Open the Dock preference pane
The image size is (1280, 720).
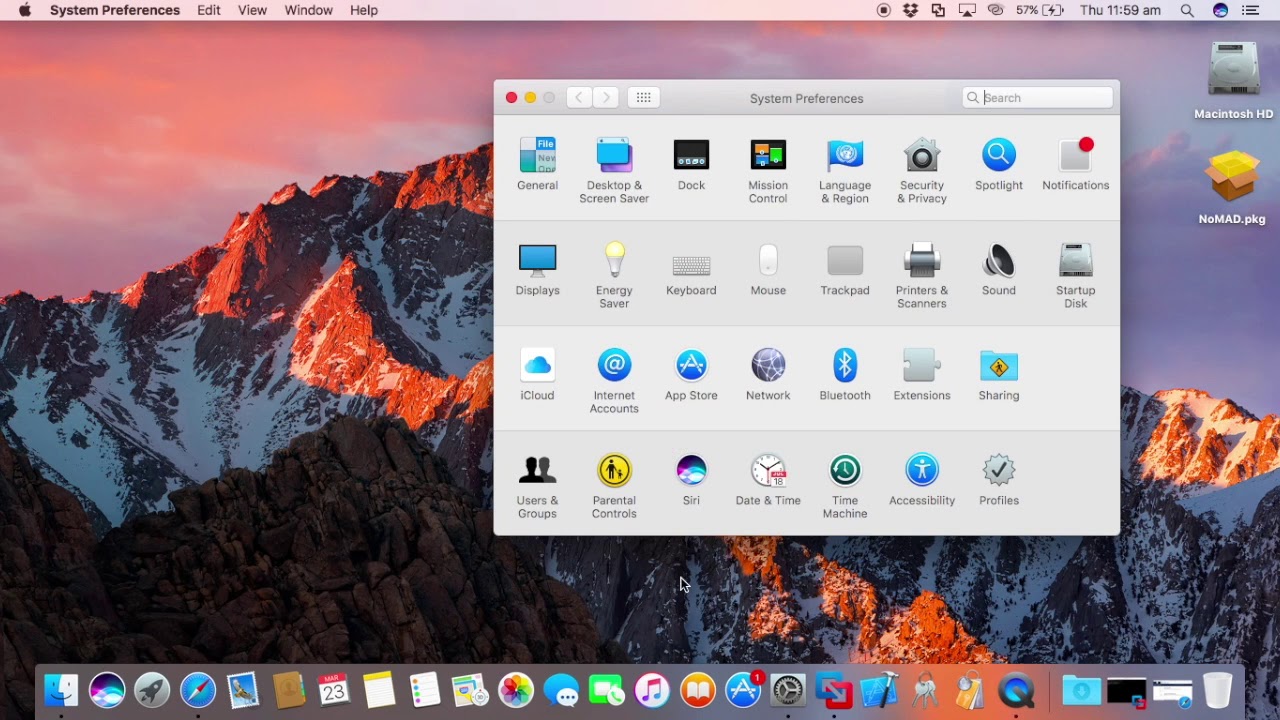tap(691, 164)
